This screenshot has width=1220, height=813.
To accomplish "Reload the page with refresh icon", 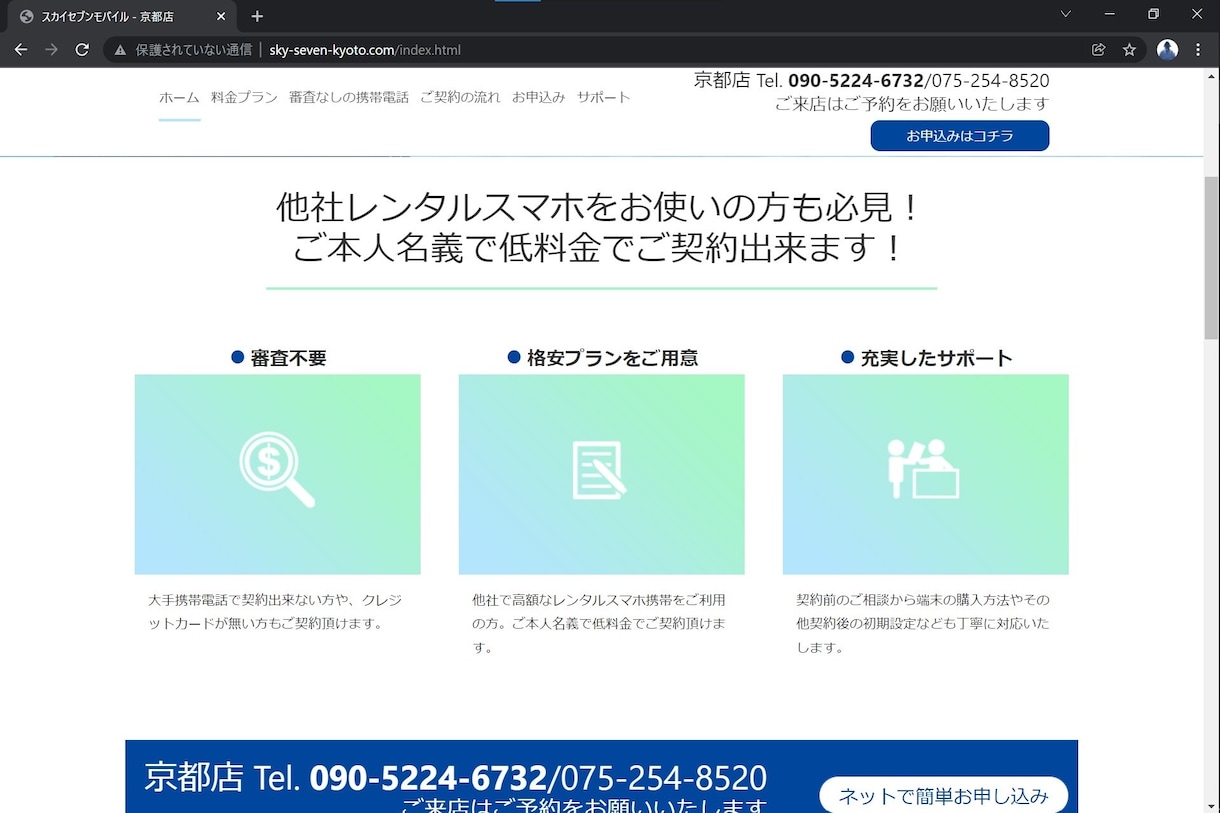I will (x=83, y=49).
